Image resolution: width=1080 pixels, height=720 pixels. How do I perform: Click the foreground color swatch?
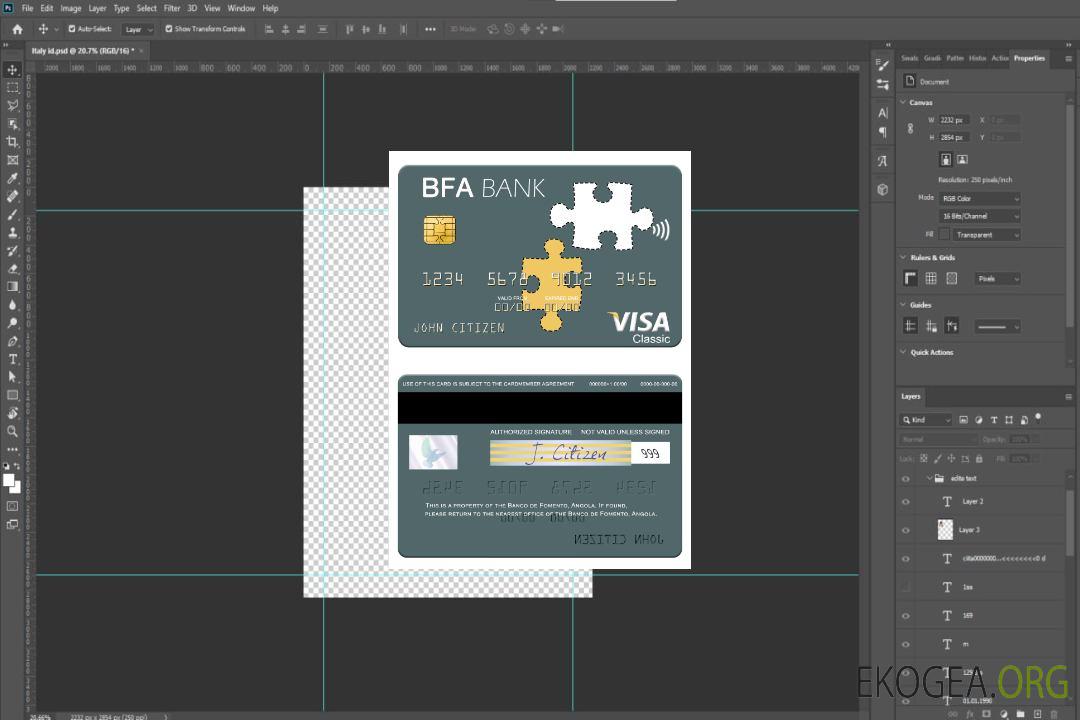[x=9, y=480]
